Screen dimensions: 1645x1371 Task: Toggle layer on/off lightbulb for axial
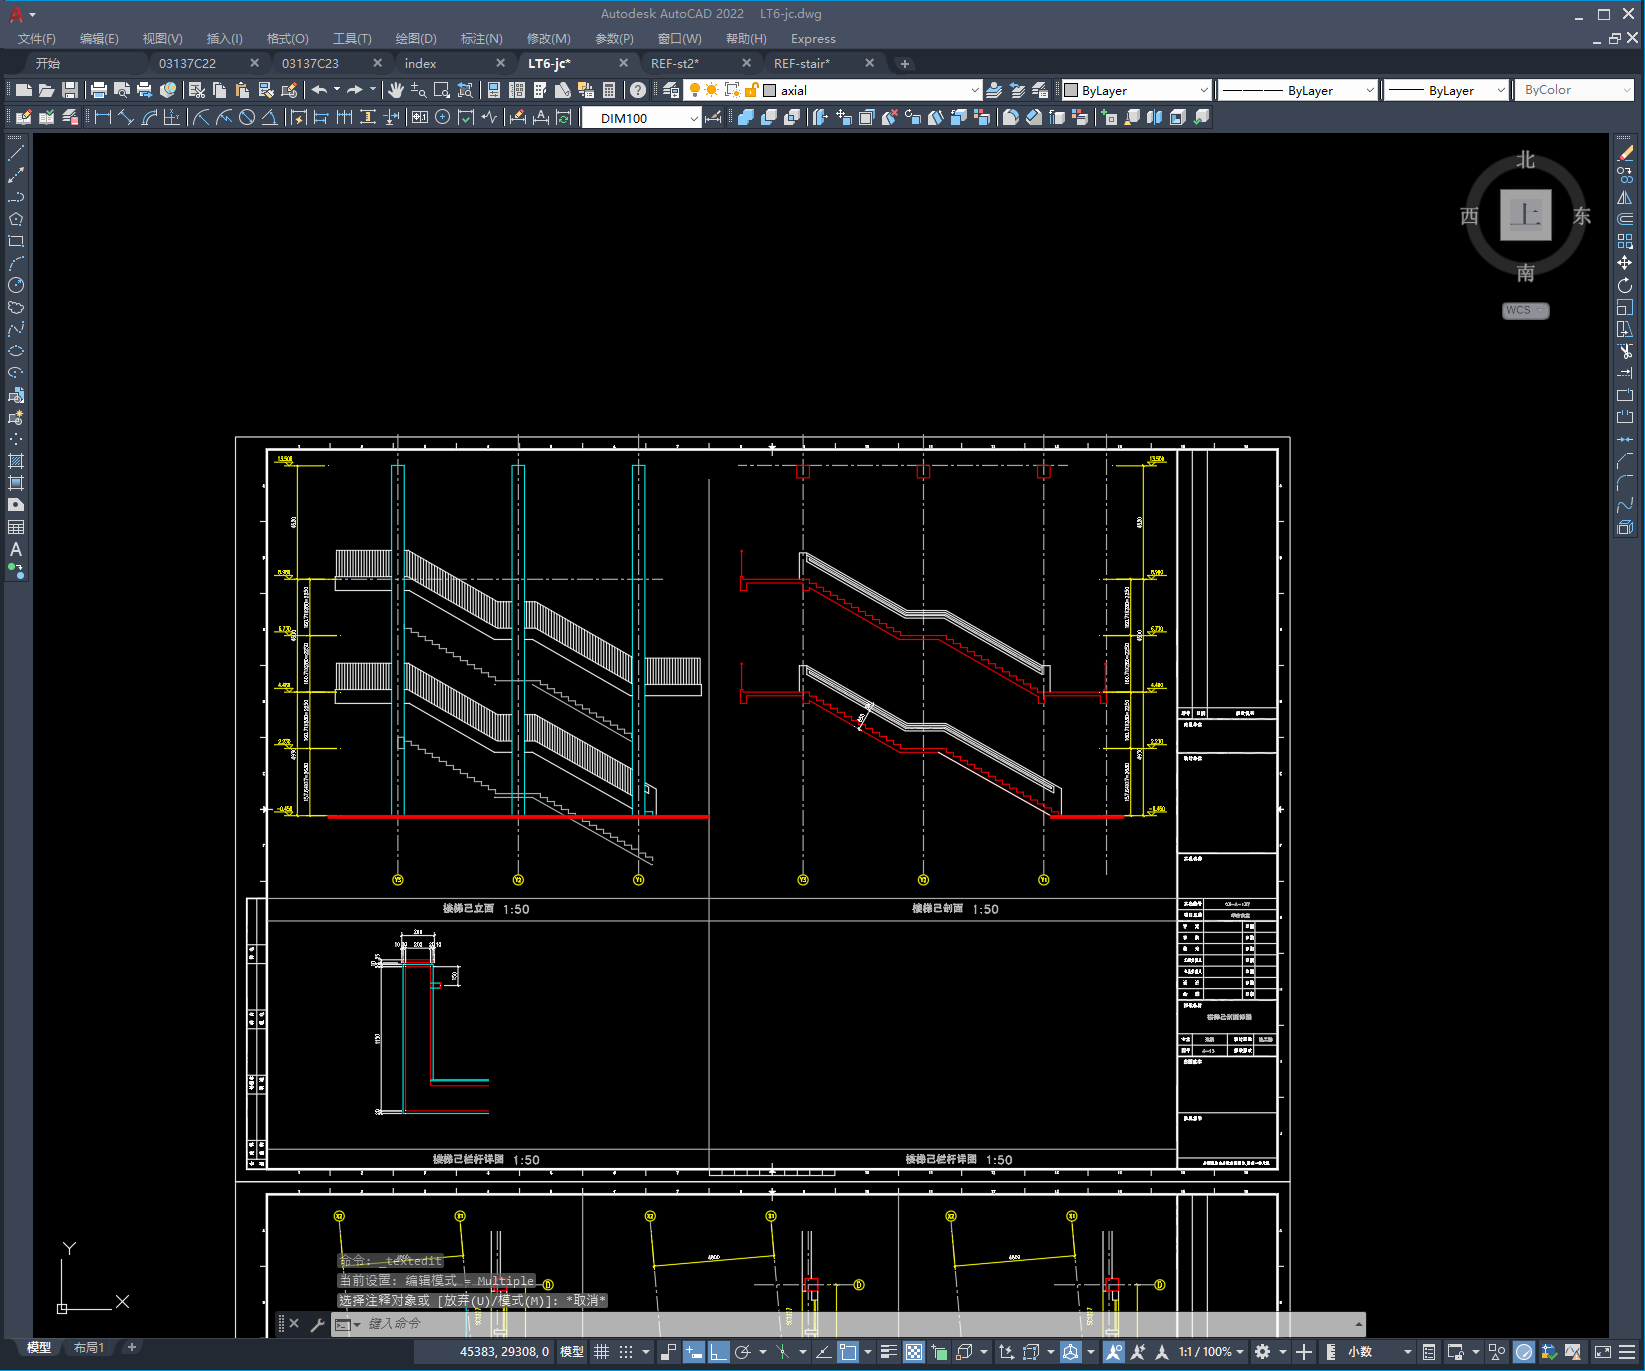[x=694, y=90]
